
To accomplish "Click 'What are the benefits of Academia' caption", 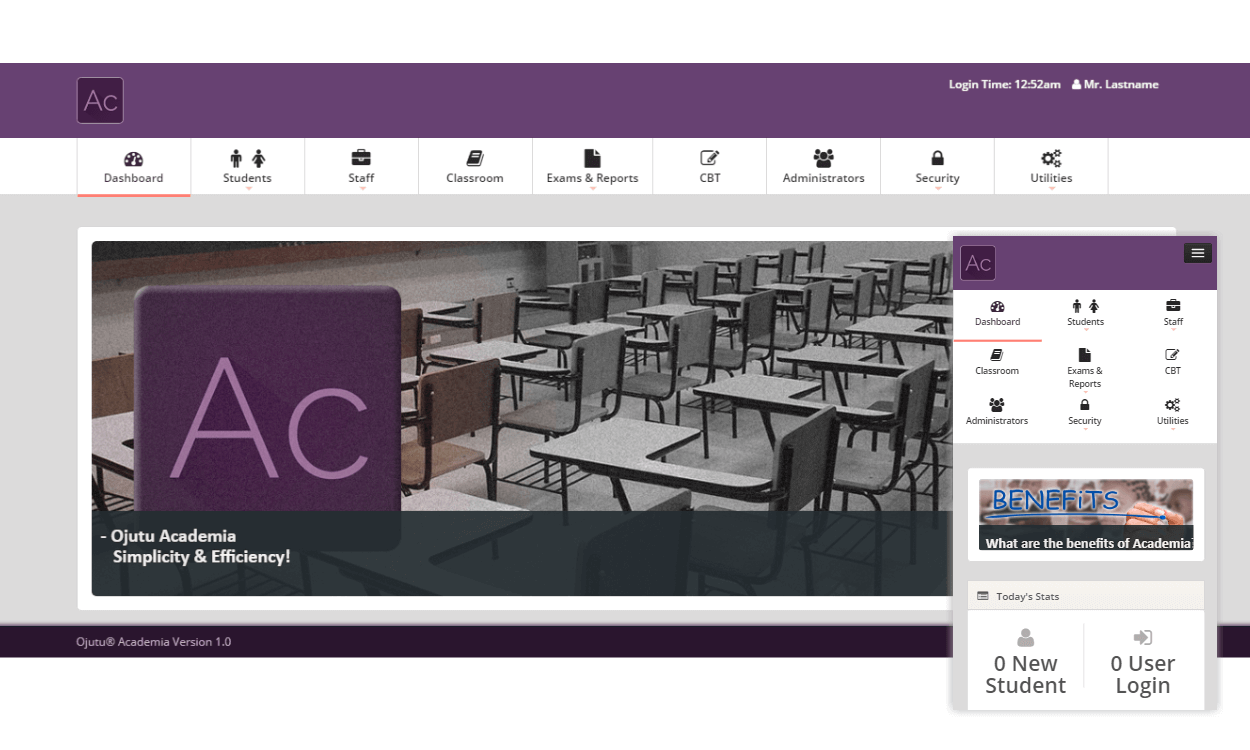I will pos(1089,543).
